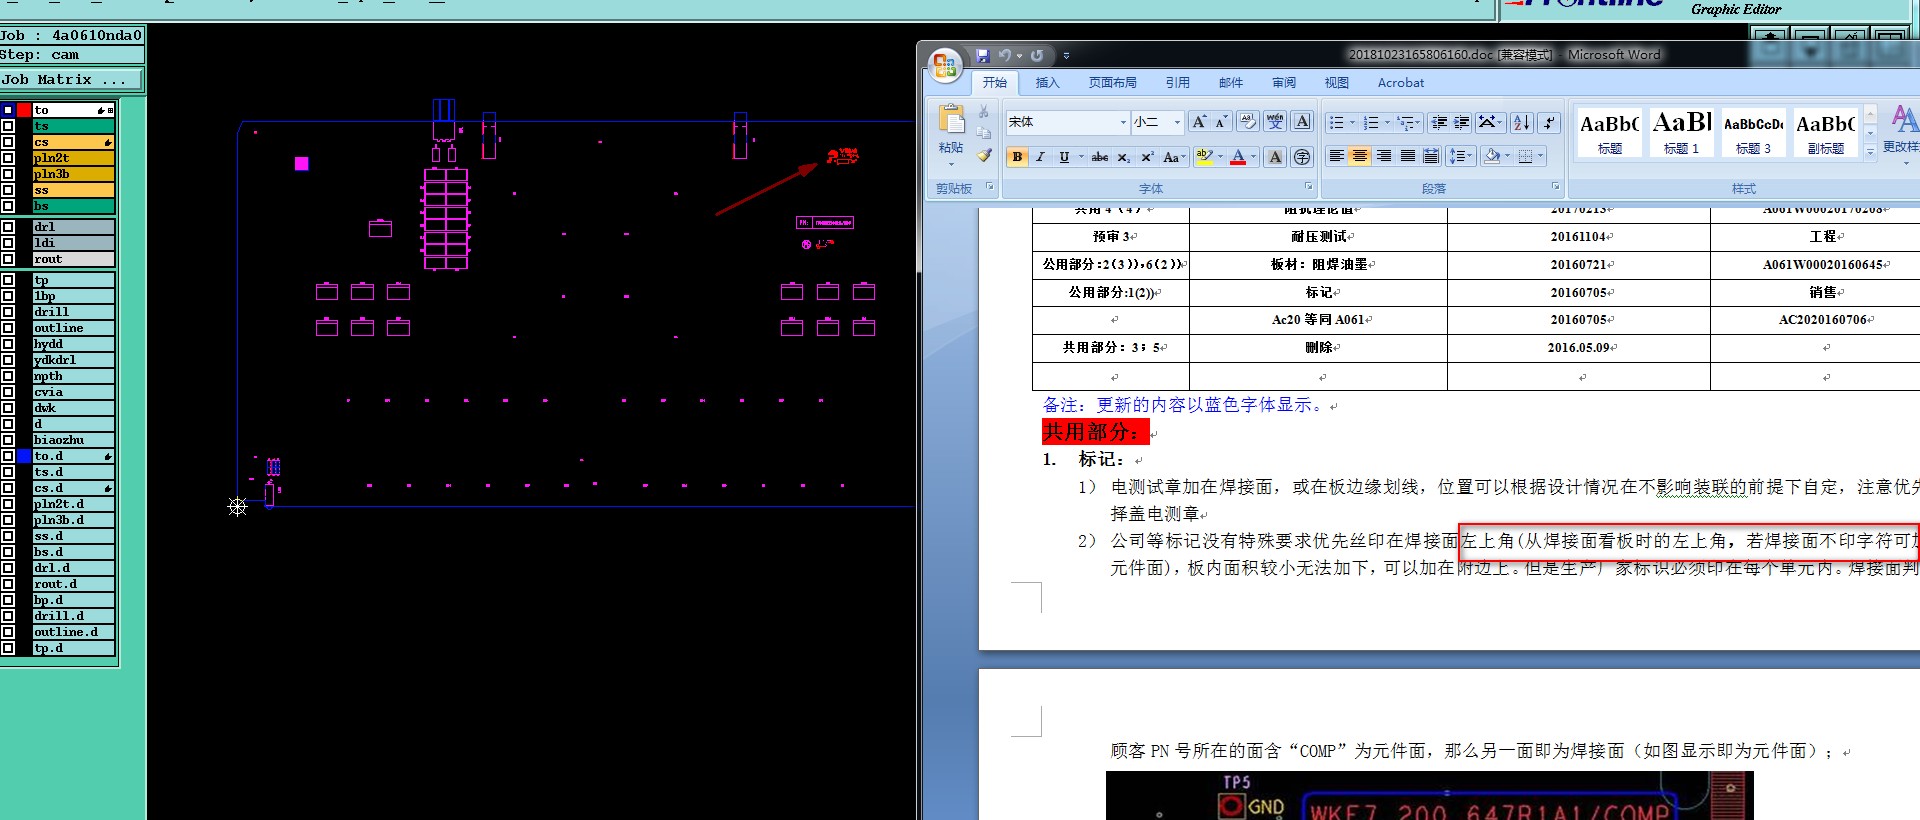
Task: Apply strikethrough to text
Action: click(x=1100, y=157)
